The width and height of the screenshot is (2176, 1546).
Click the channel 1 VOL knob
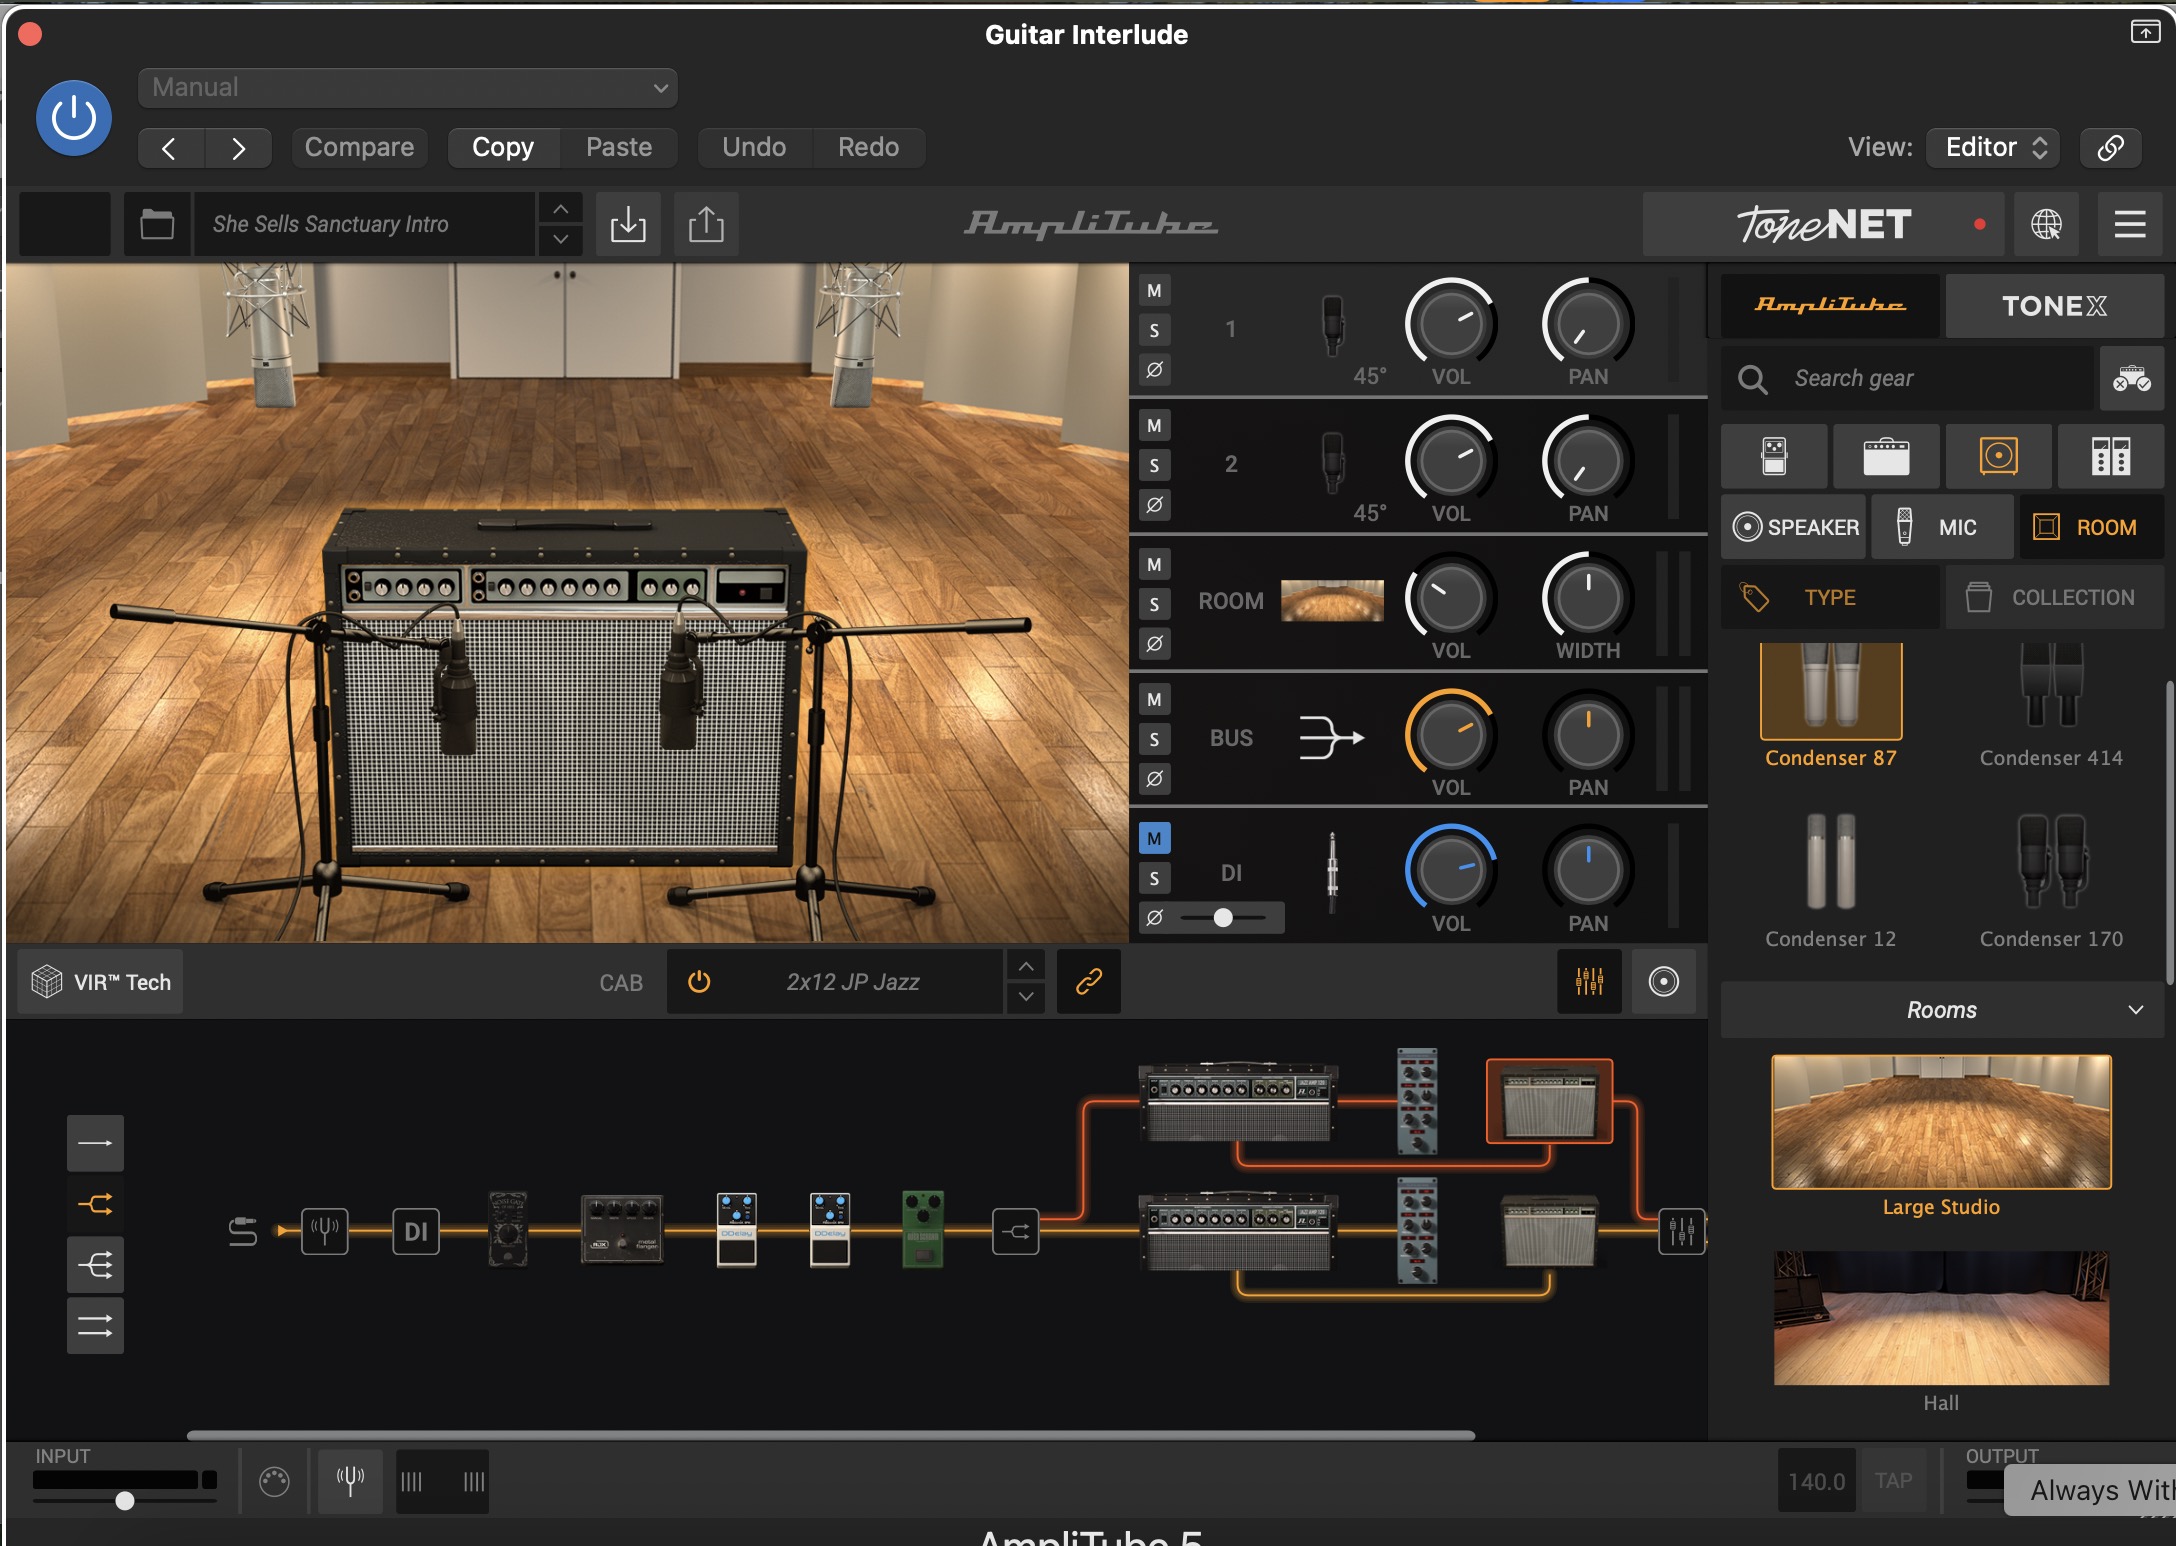pos(1450,324)
